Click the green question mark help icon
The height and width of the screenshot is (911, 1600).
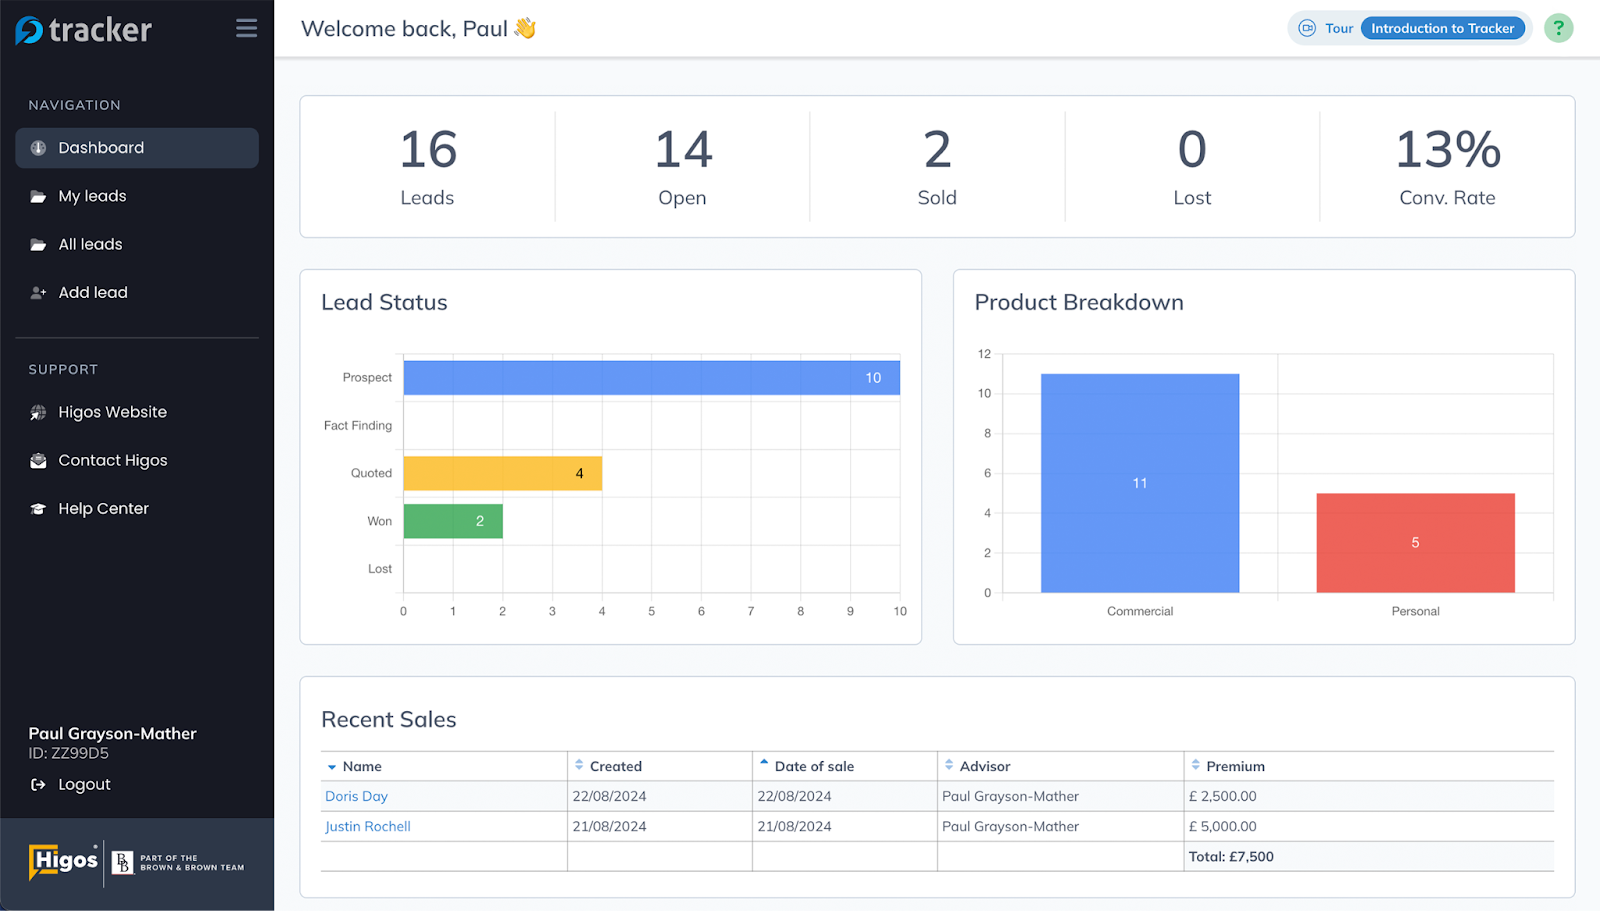point(1558,27)
